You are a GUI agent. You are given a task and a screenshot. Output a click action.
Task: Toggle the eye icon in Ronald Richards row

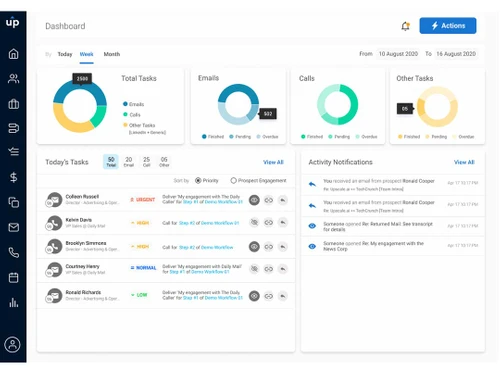click(x=254, y=296)
